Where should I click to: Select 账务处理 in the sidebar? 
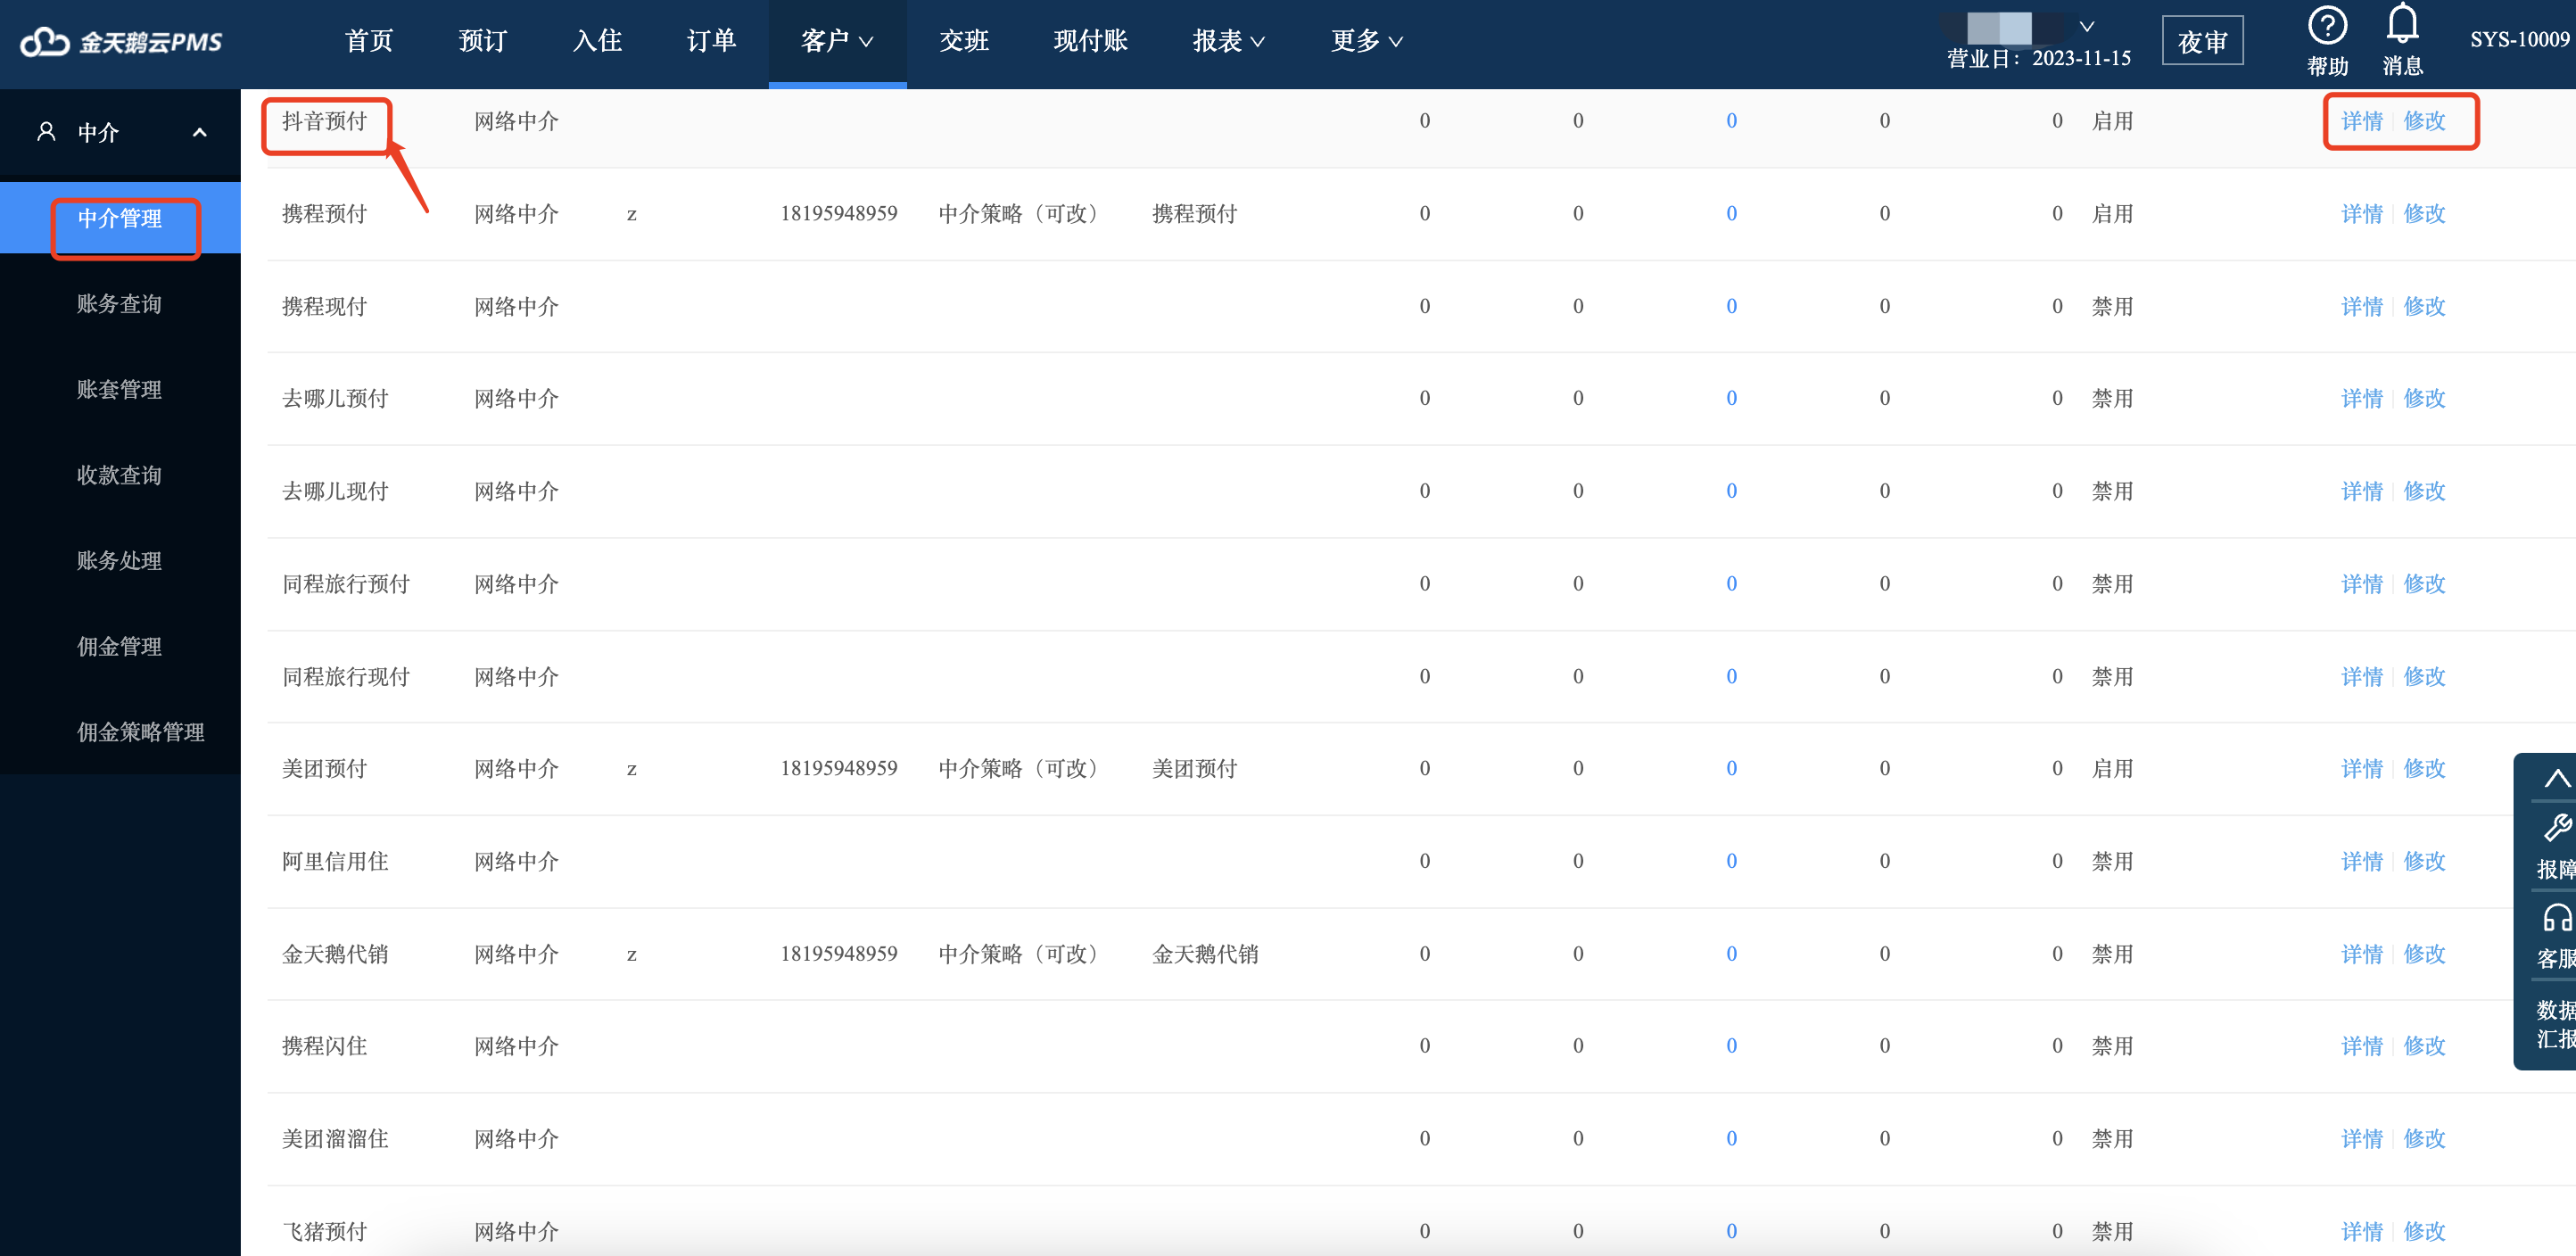[120, 561]
